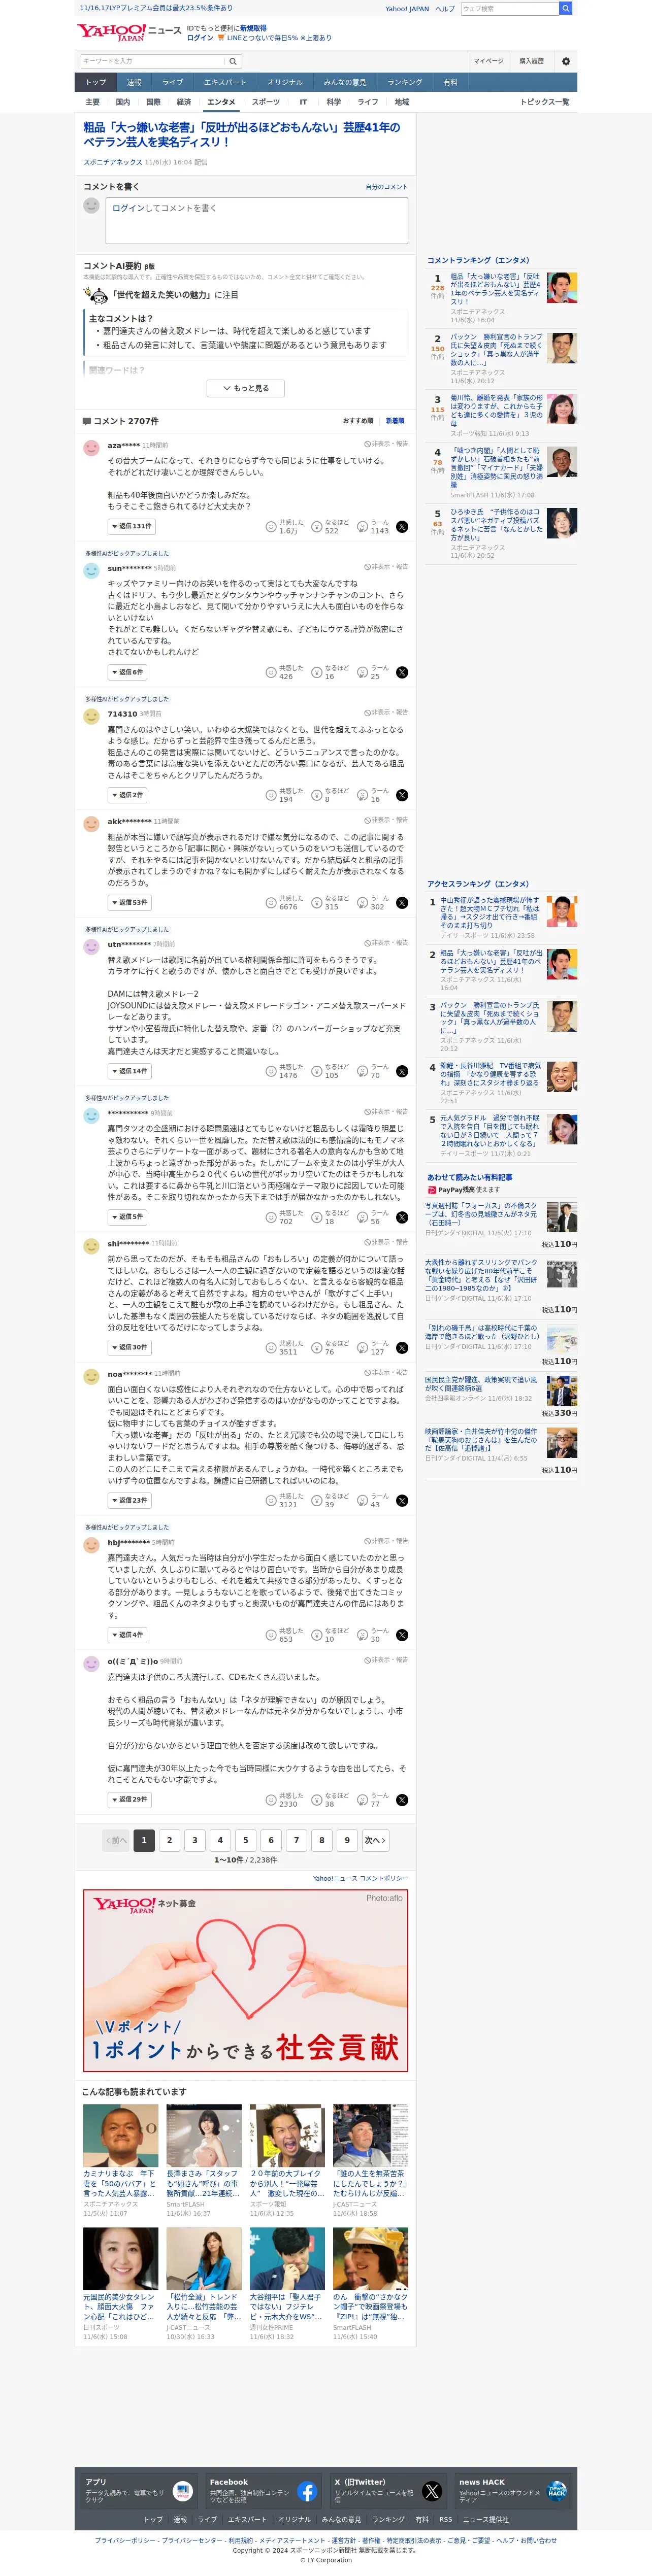Click the Yahoo! JAPAN News logo

click(x=129, y=32)
